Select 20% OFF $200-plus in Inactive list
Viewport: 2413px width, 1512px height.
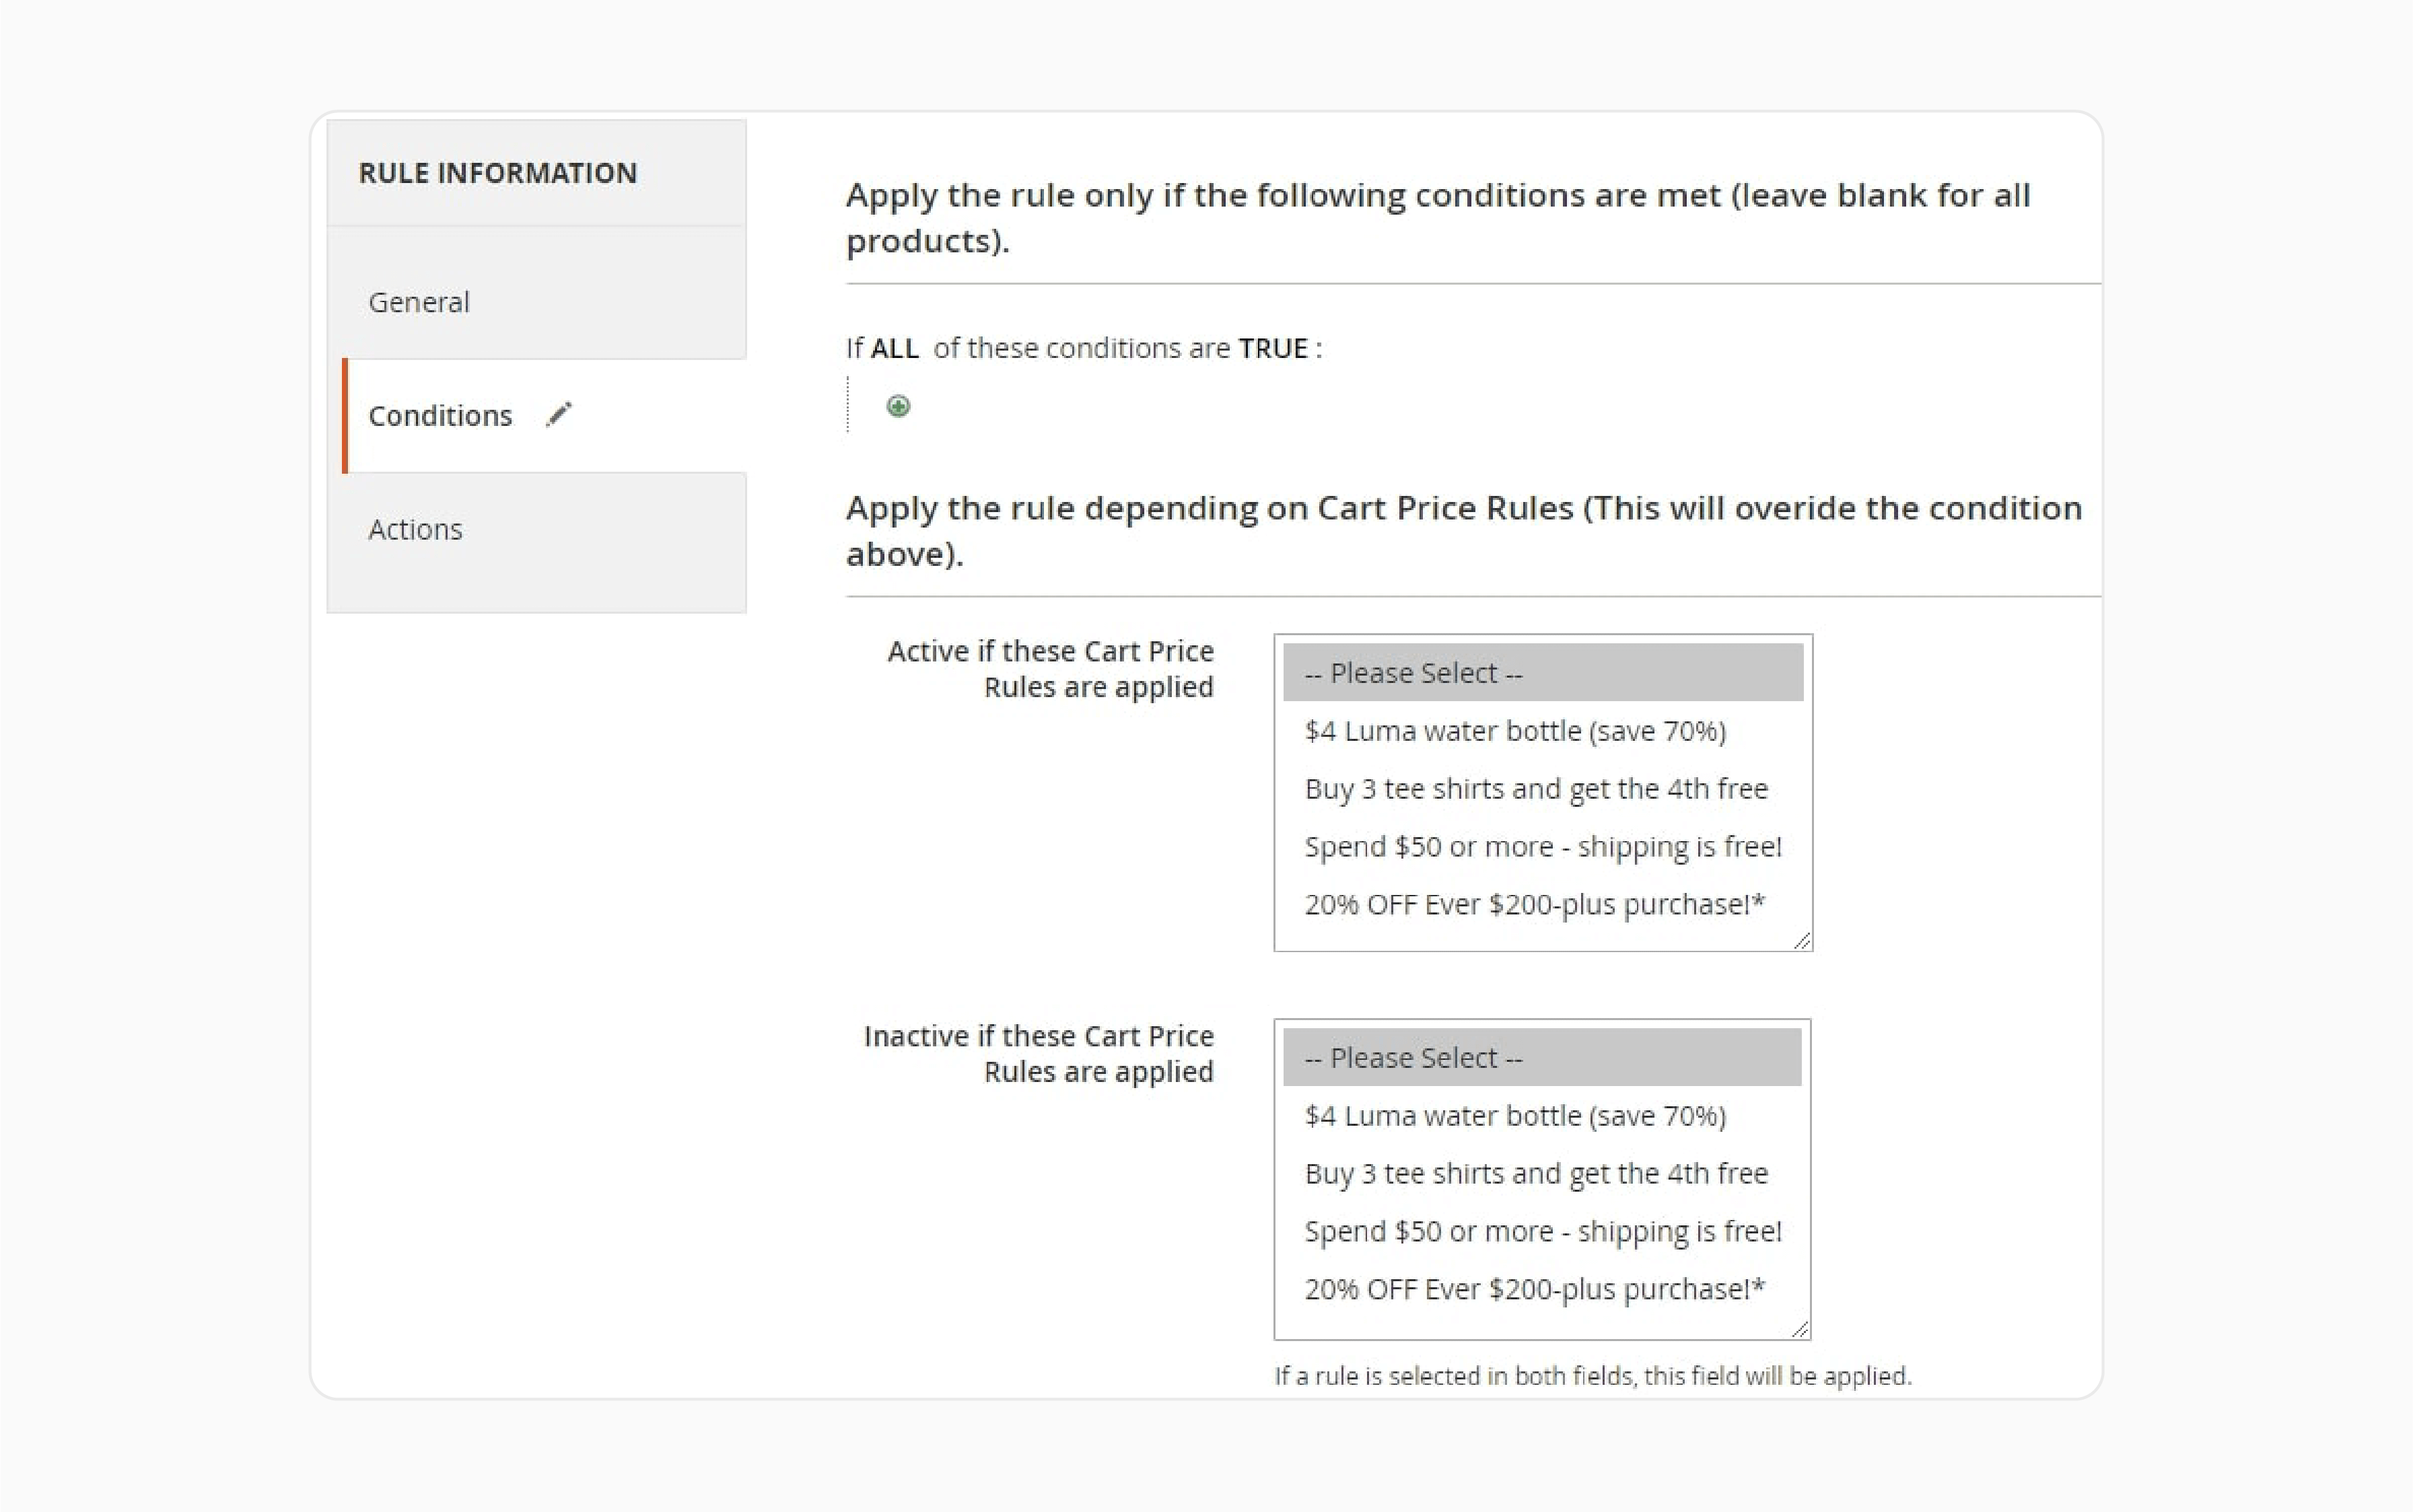click(1542, 1289)
